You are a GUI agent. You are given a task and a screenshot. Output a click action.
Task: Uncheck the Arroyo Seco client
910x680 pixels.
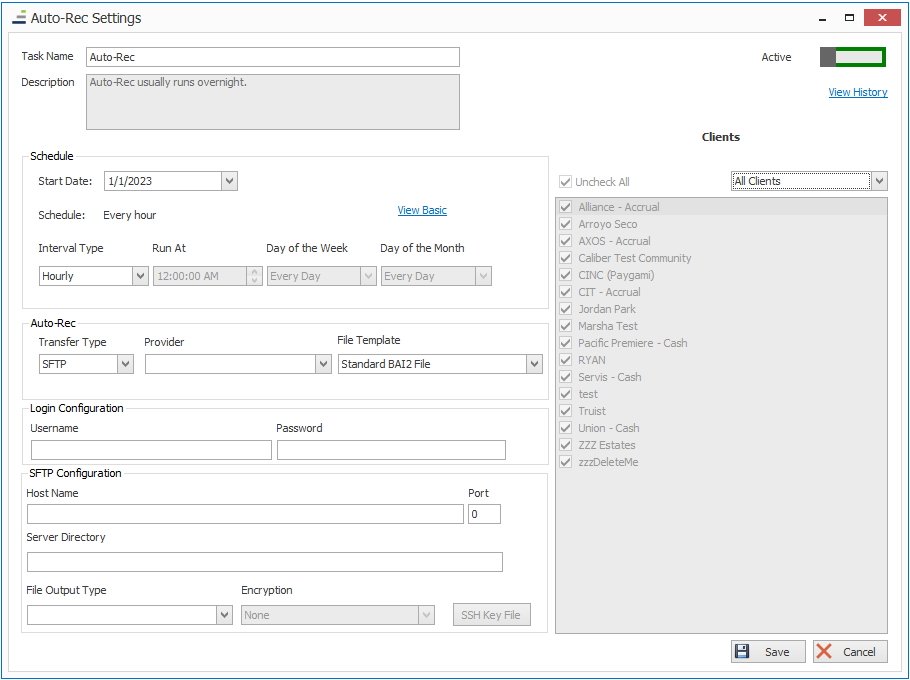pyautogui.click(x=566, y=224)
